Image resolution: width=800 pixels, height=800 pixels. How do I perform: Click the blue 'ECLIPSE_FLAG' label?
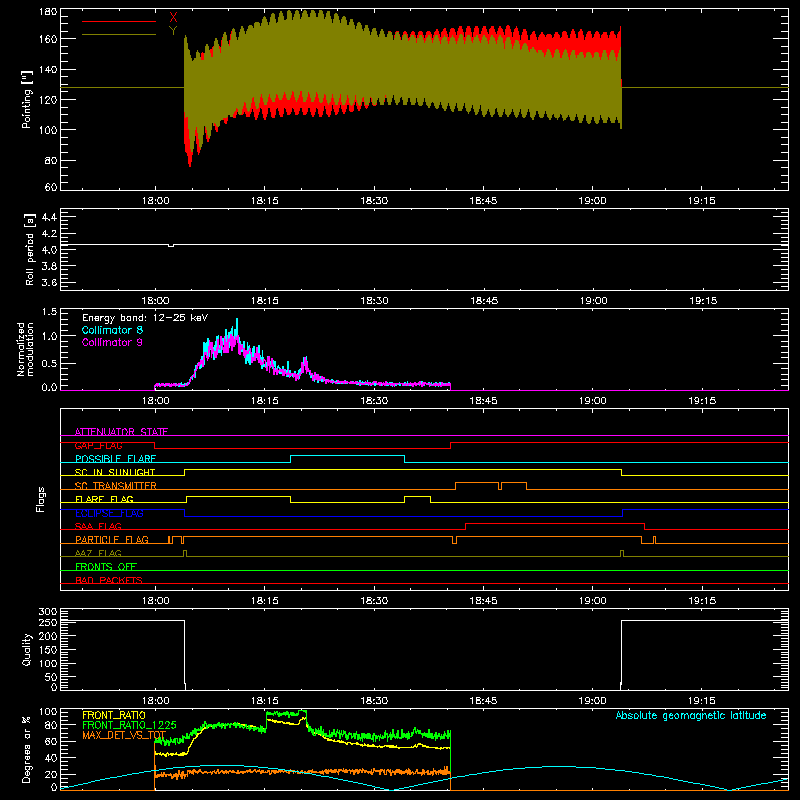109,513
